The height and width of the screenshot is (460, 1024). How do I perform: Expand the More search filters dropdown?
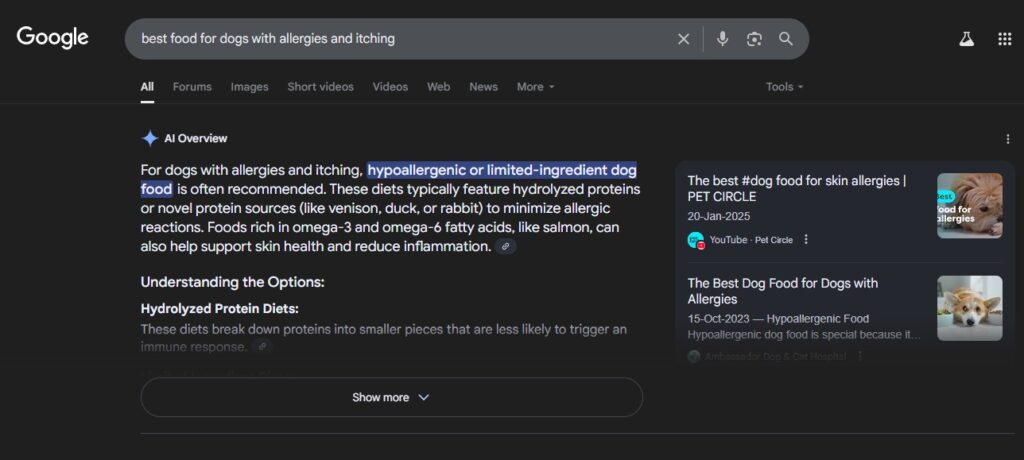click(x=535, y=87)
